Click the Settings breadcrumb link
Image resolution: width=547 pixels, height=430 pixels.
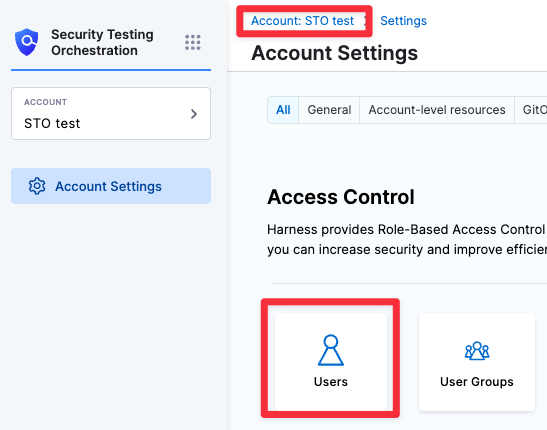click(x=403, y=21)
